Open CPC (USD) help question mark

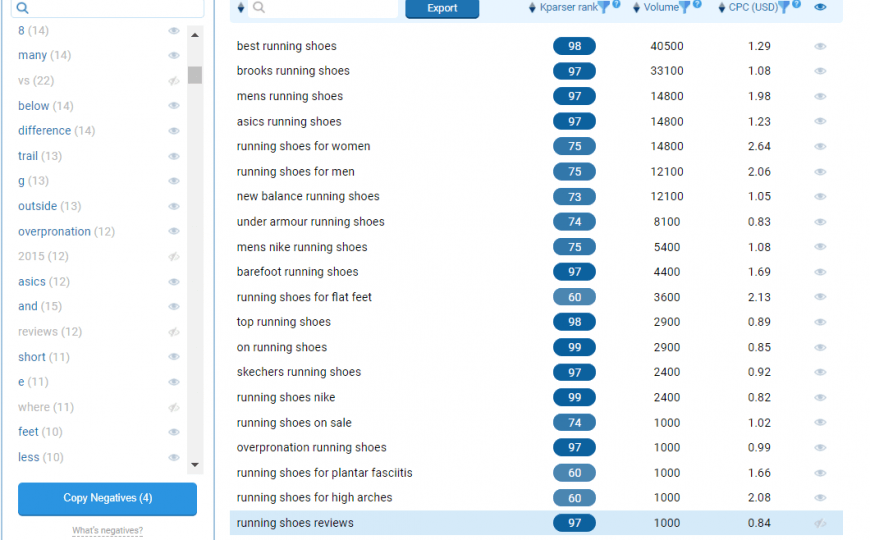(x=796, y=4)
